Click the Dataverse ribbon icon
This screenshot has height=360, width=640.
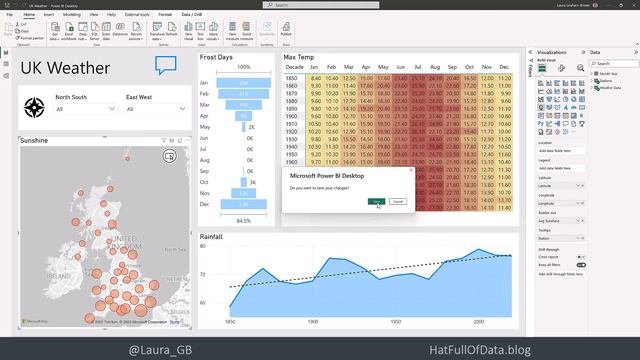120,29
